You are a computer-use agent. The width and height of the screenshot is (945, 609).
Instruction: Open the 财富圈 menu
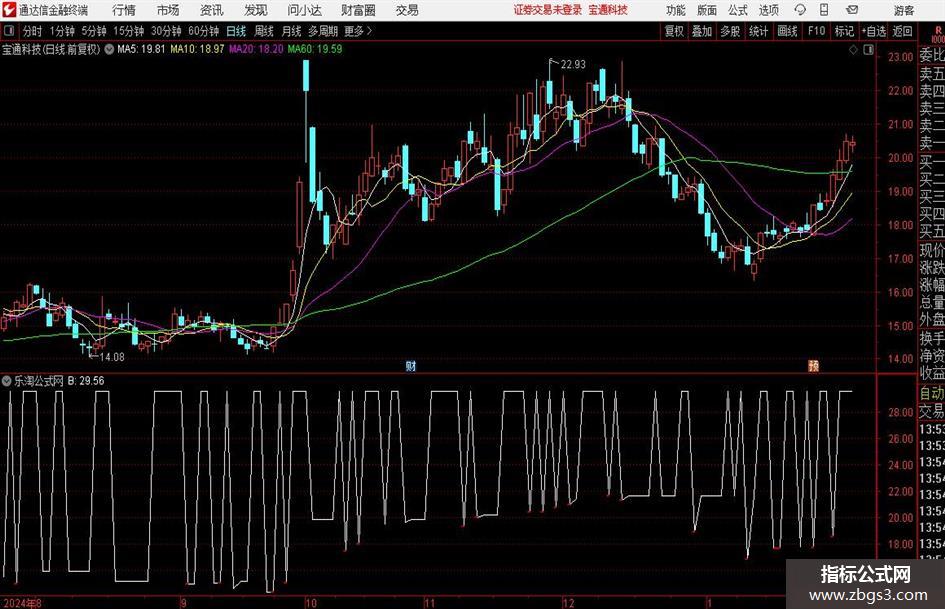pyautogui.click(x=358, y=10)
